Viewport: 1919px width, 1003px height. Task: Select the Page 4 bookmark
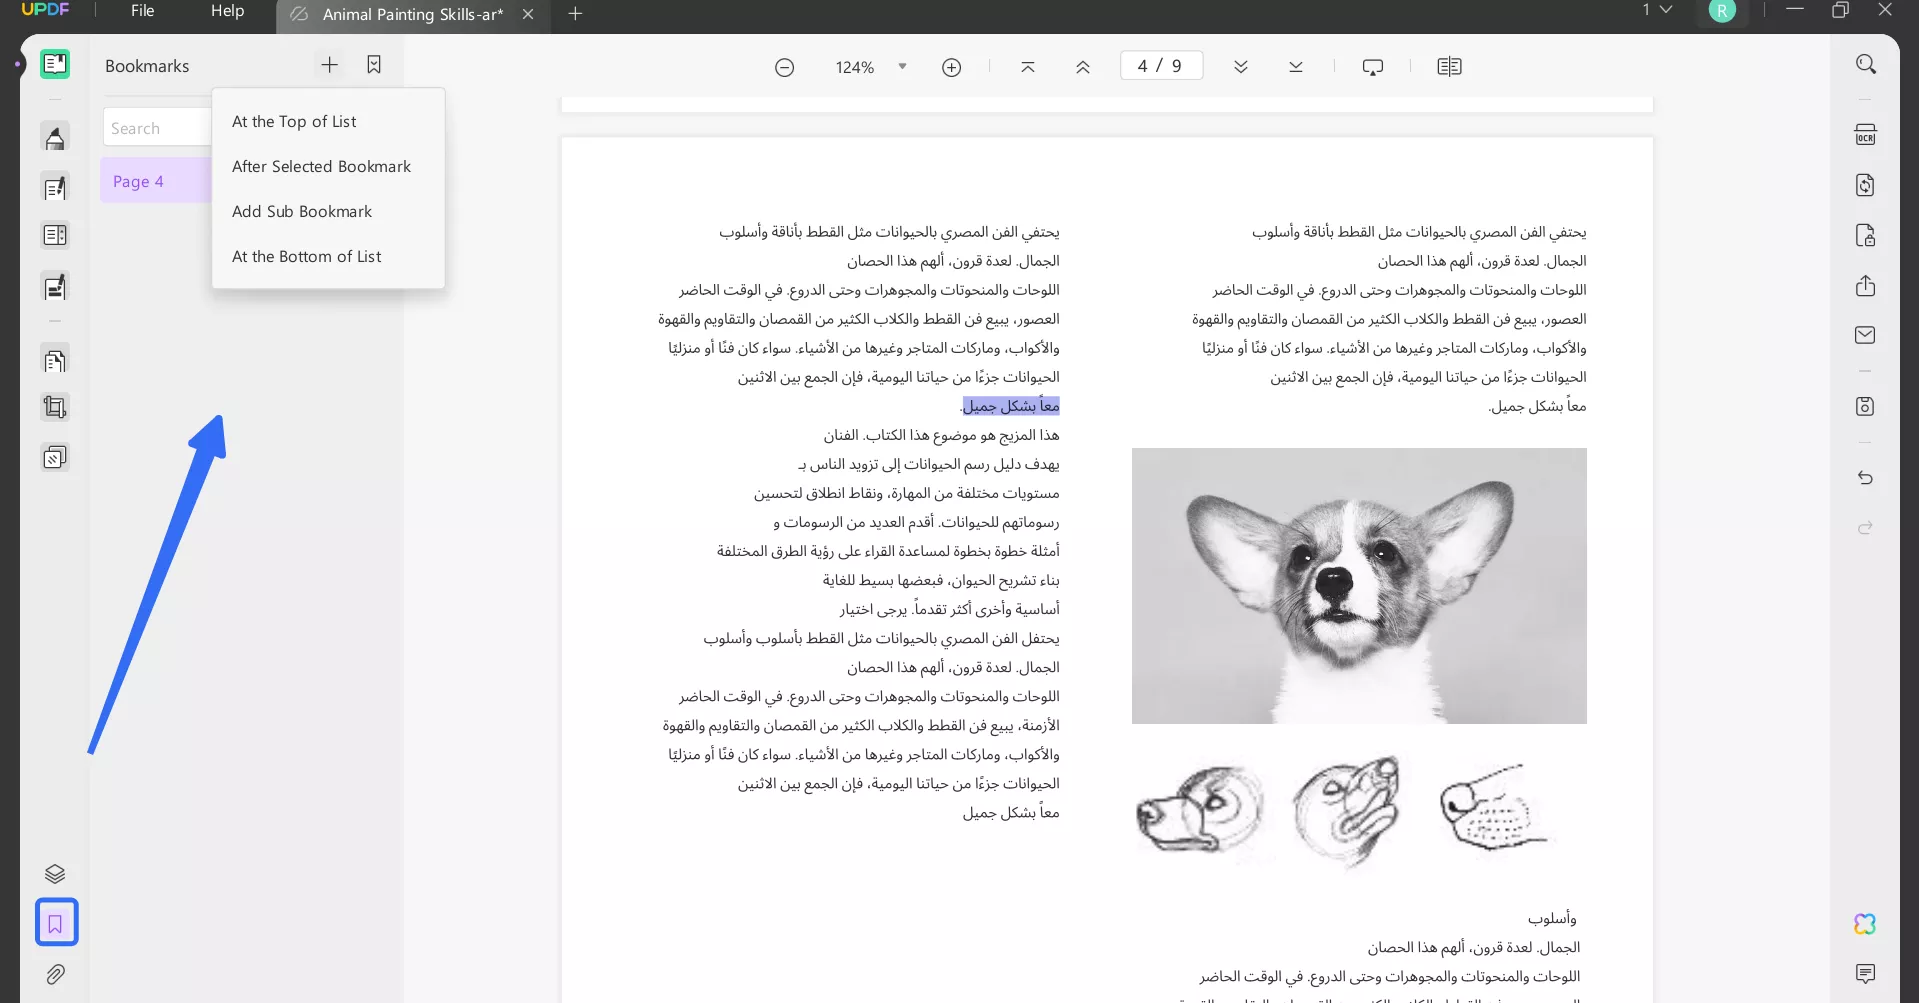pos(139,181)
